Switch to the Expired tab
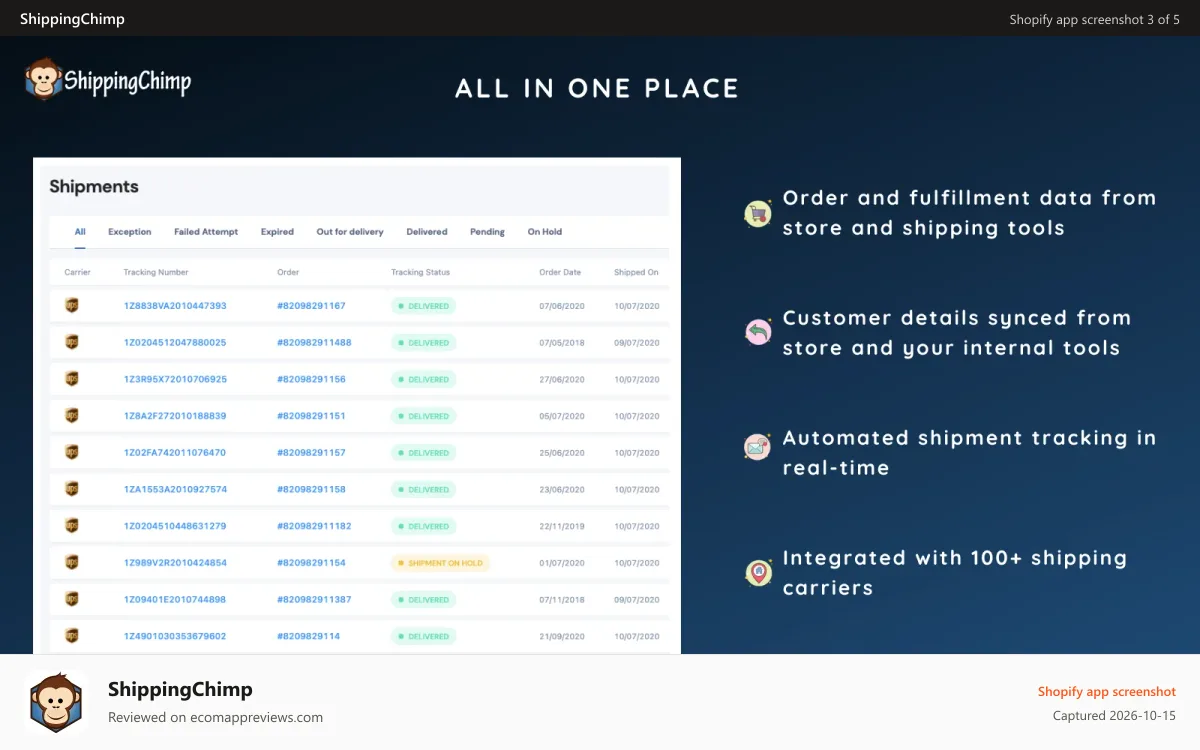1200x750 pixels. pos(277,232)
